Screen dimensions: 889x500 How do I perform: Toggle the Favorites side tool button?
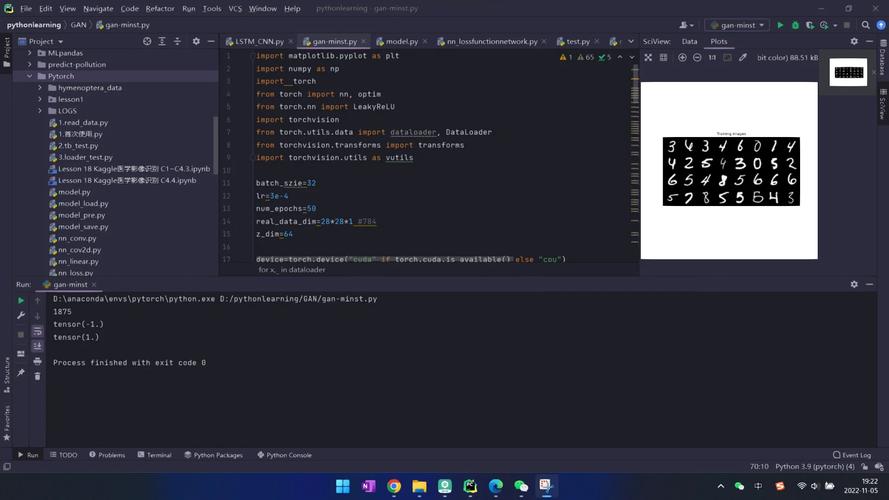tap(6, 423)
